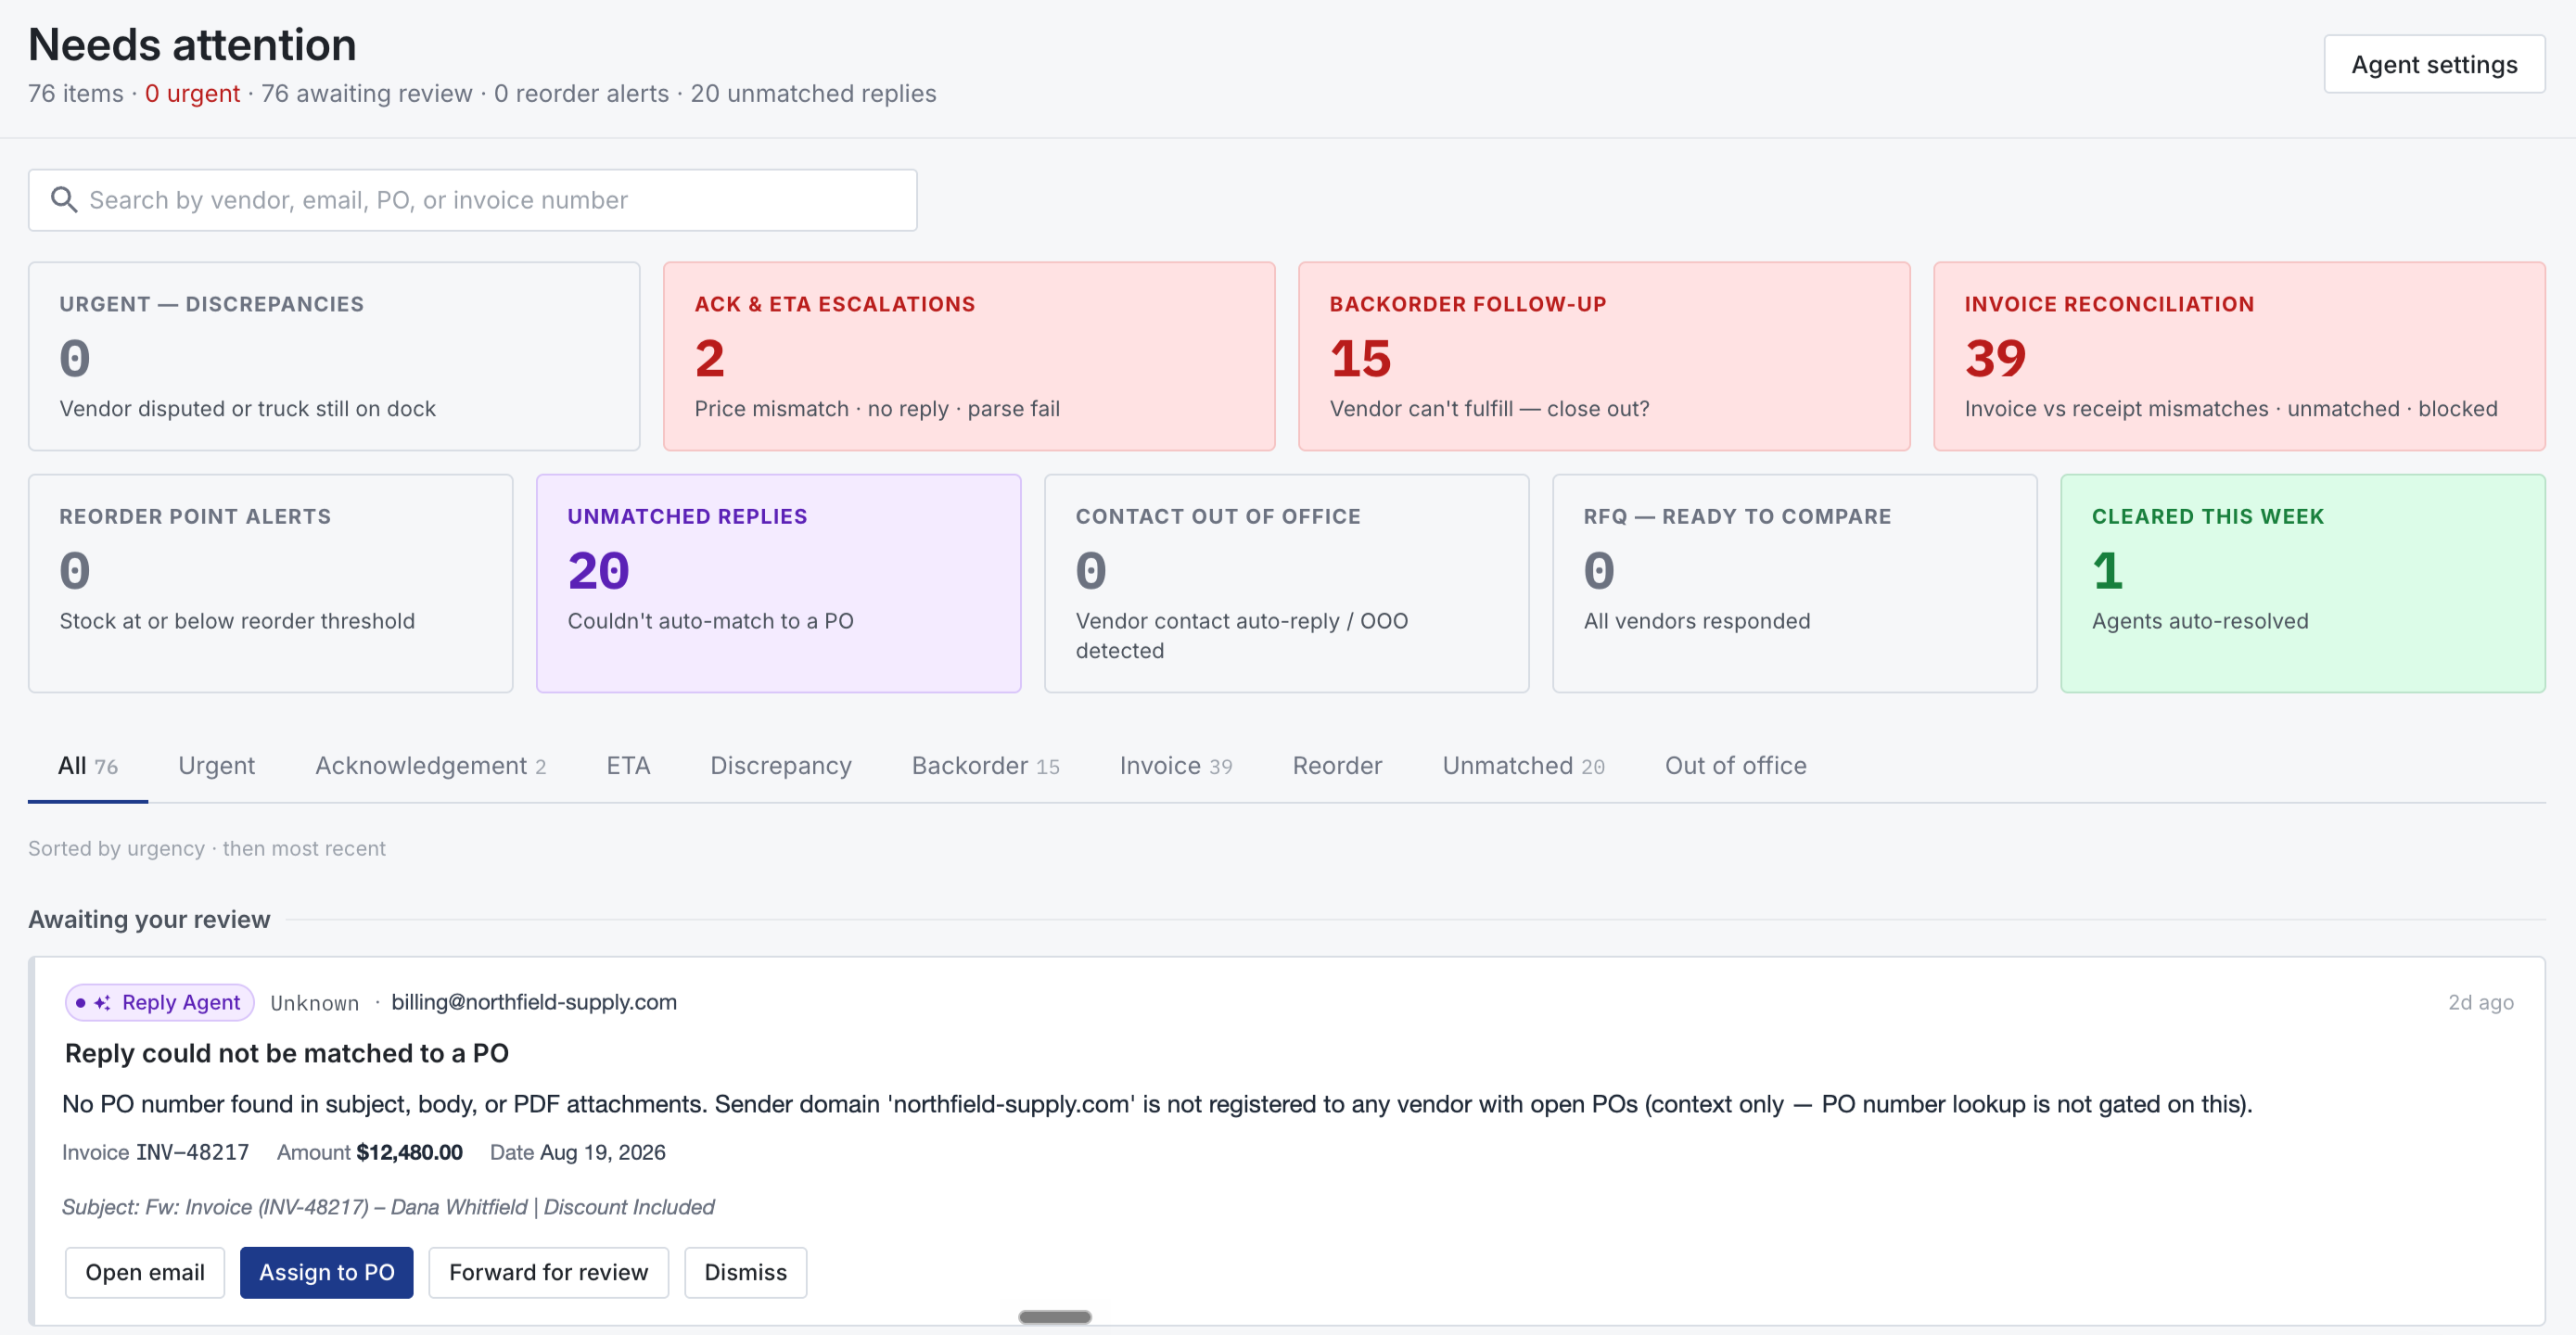Switch to the Invoice tab
The height and width of the screenshot is (1335, 2576).
click(1175, 765)
